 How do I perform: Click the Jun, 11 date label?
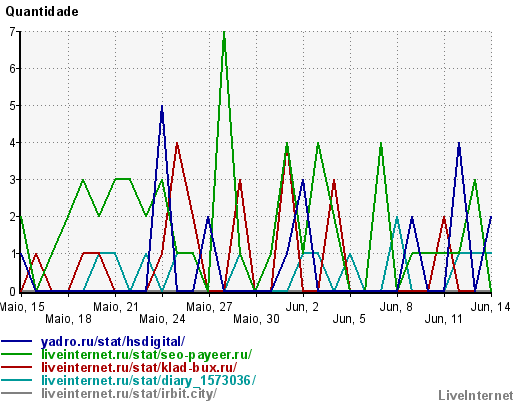click(x=444, y=319)
